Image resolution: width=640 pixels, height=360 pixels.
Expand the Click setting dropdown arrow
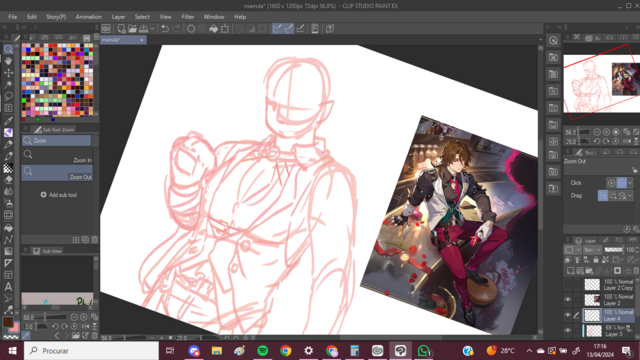click(x=630, y=183)
